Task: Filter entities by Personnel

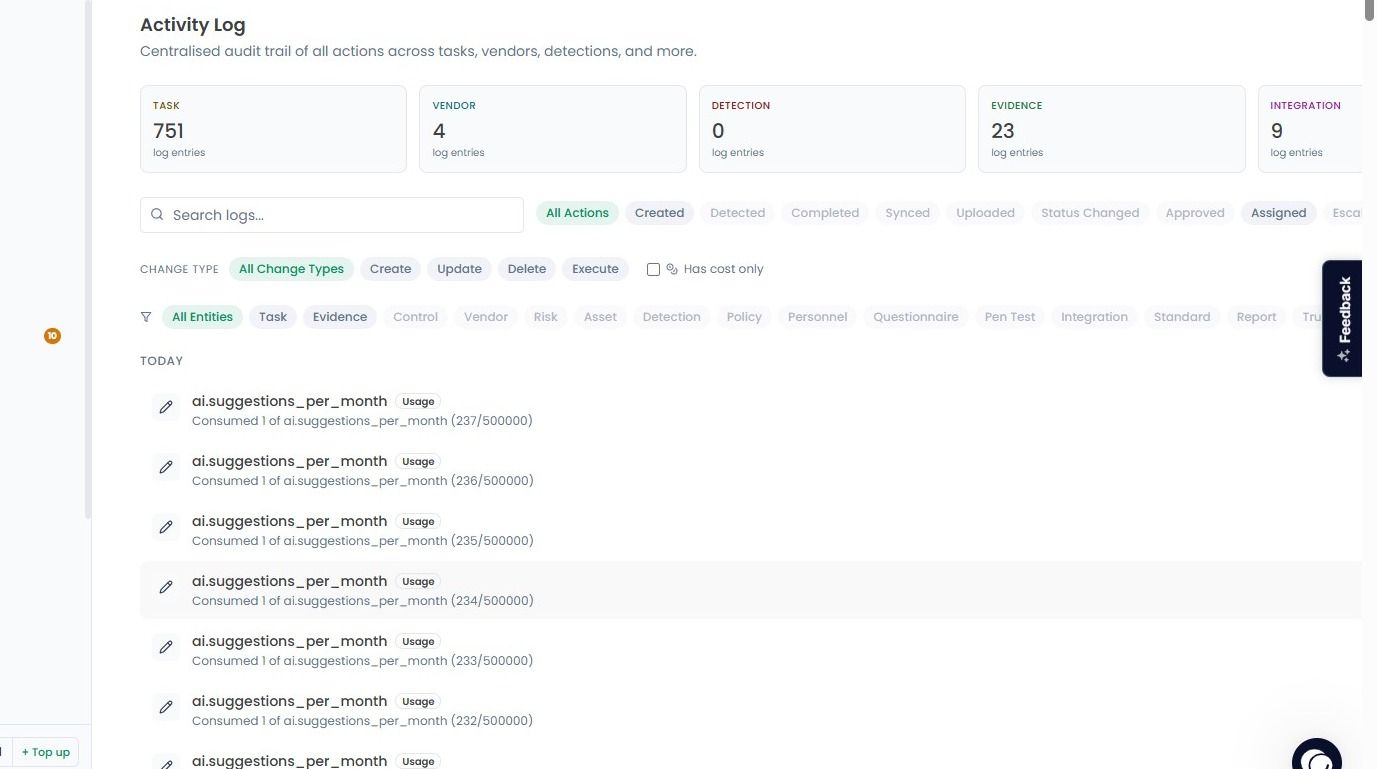Action: 817,317
